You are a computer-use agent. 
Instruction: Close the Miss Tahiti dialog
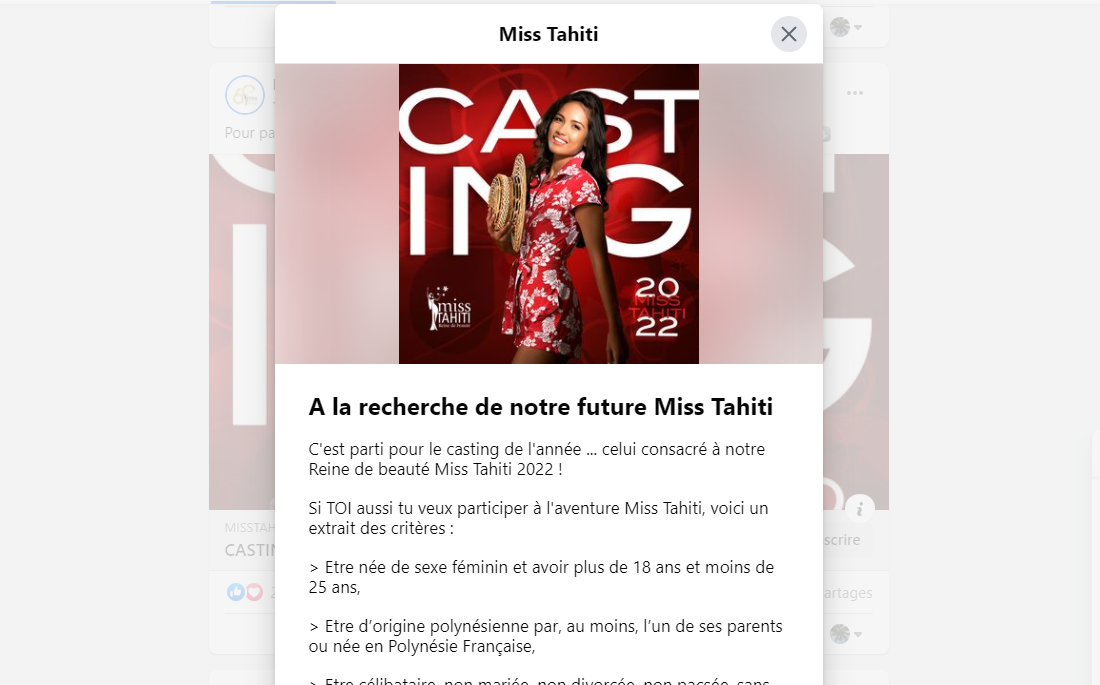[x=789, y=34]
